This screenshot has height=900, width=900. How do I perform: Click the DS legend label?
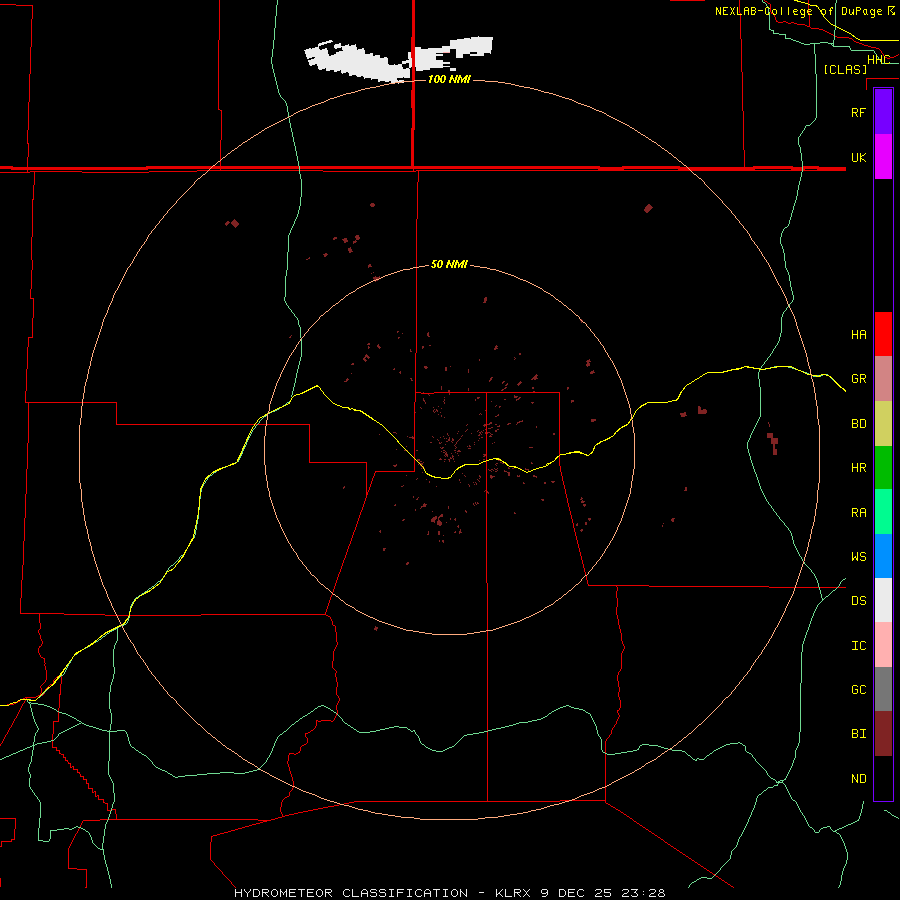point(858,600)
